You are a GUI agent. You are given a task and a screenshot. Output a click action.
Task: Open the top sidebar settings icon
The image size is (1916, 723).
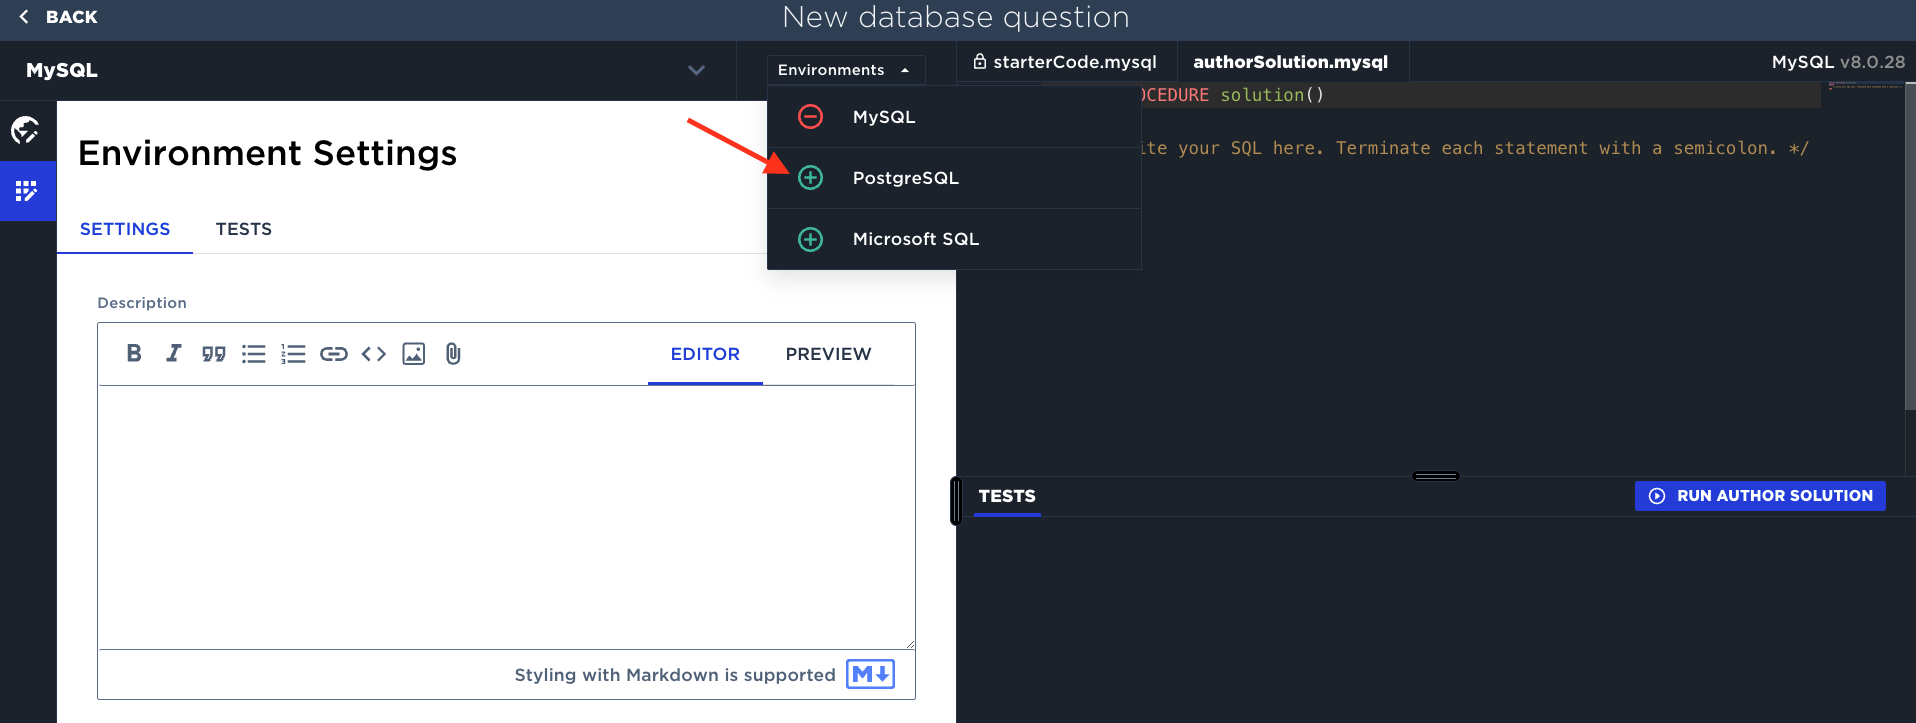pyautogui.click(x=25, y=130)
